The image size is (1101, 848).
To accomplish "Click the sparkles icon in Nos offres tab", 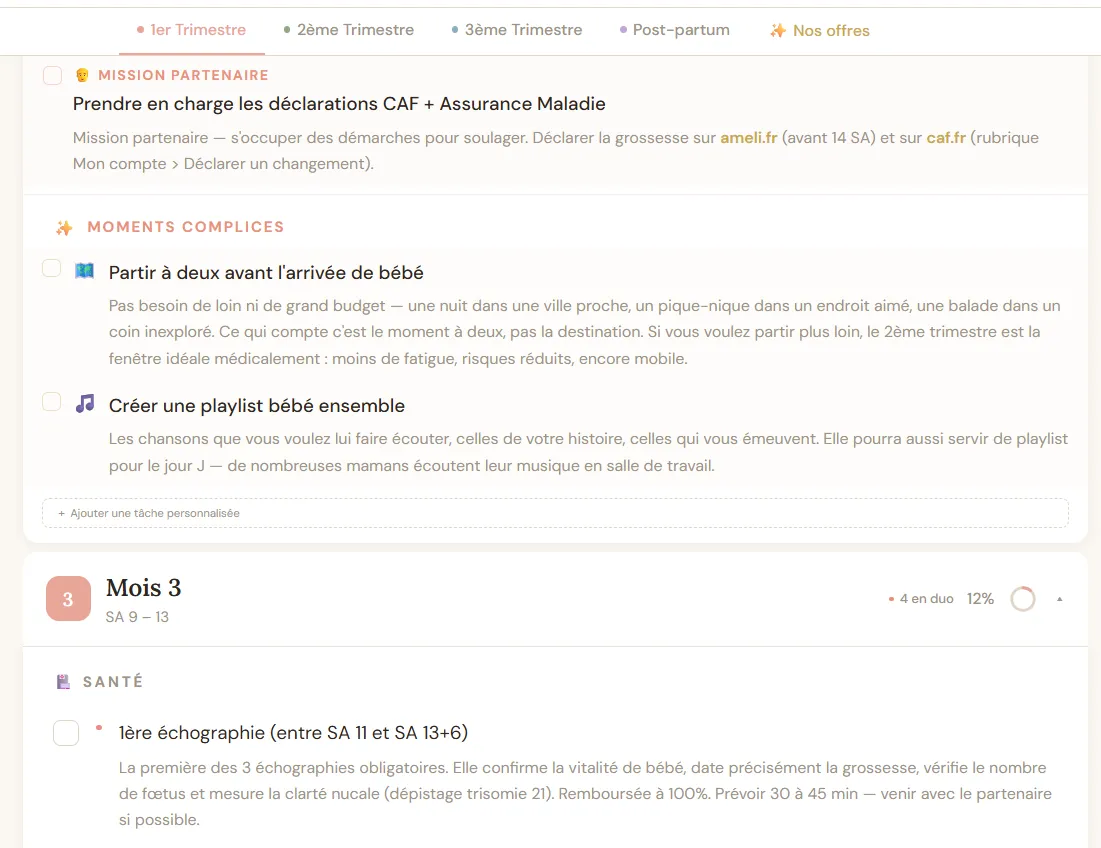I will pyautogui.click(x=777, y=31).
